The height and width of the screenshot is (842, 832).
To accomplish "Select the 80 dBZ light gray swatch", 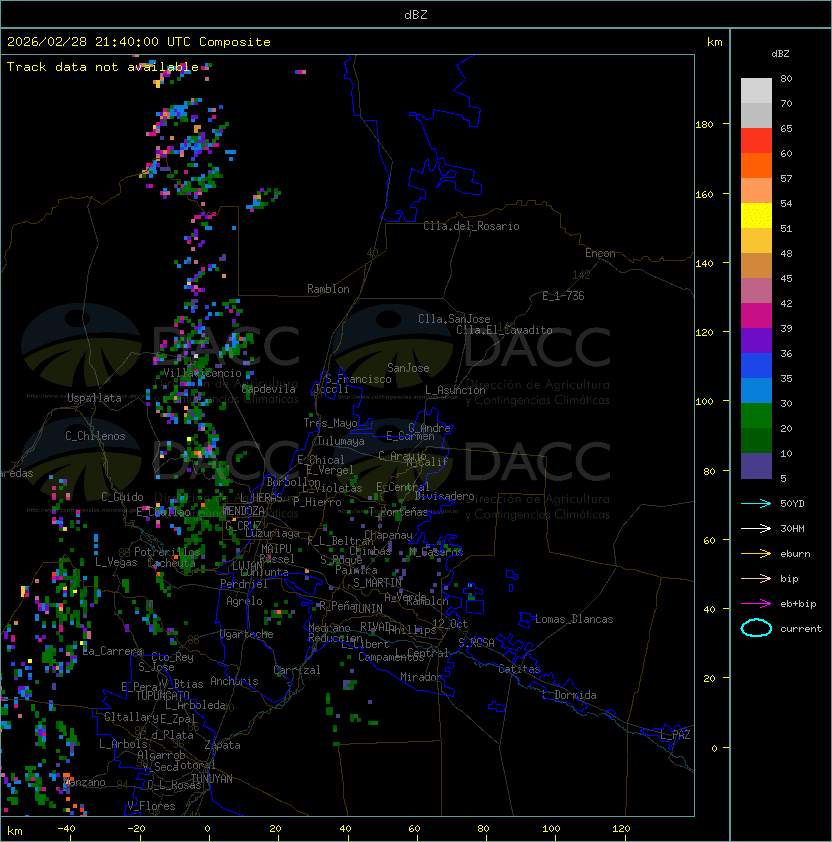I will [756, 90].
